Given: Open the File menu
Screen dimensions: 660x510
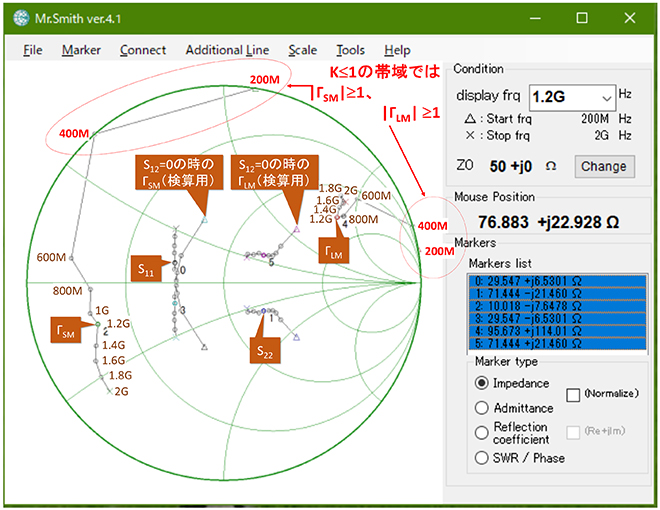Looking at the screenshot, I should tap(33, 50).
